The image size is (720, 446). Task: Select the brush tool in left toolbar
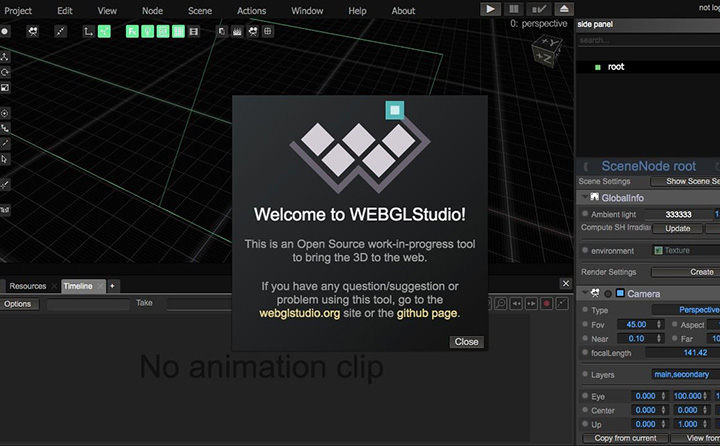coord(5,185)
